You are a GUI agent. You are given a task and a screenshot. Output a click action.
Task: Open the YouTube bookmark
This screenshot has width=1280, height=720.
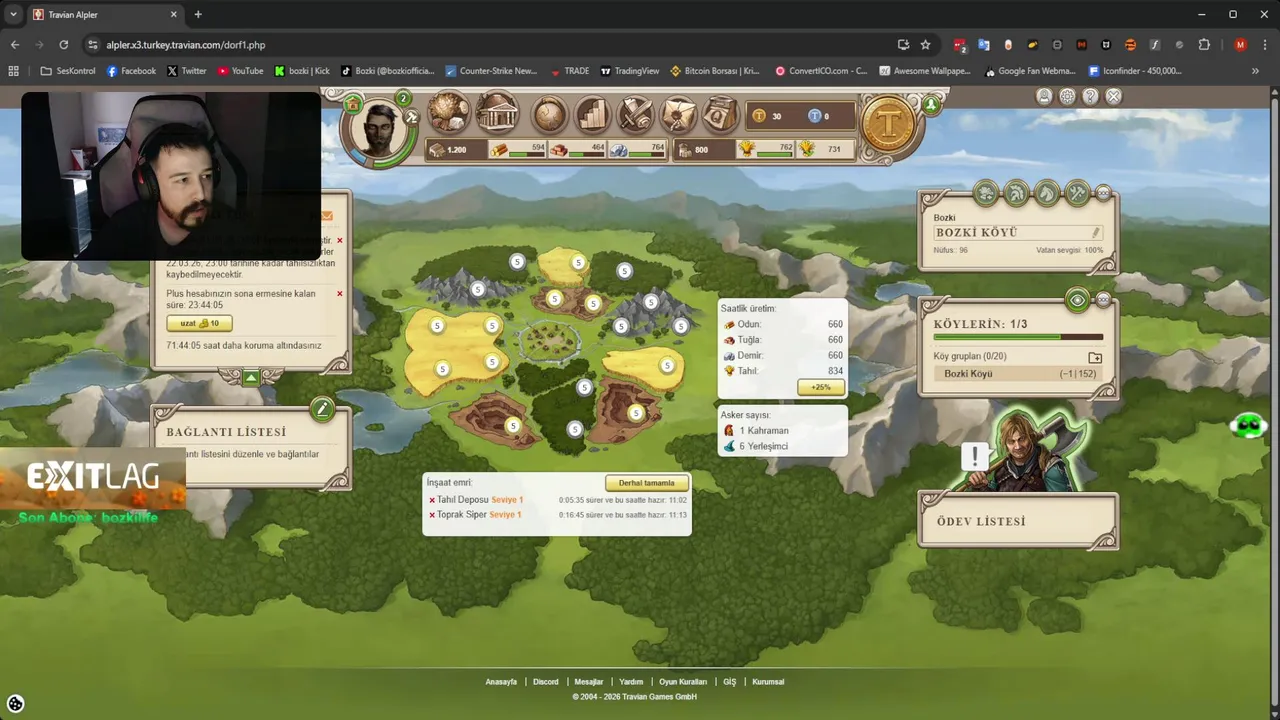point(240,71)
